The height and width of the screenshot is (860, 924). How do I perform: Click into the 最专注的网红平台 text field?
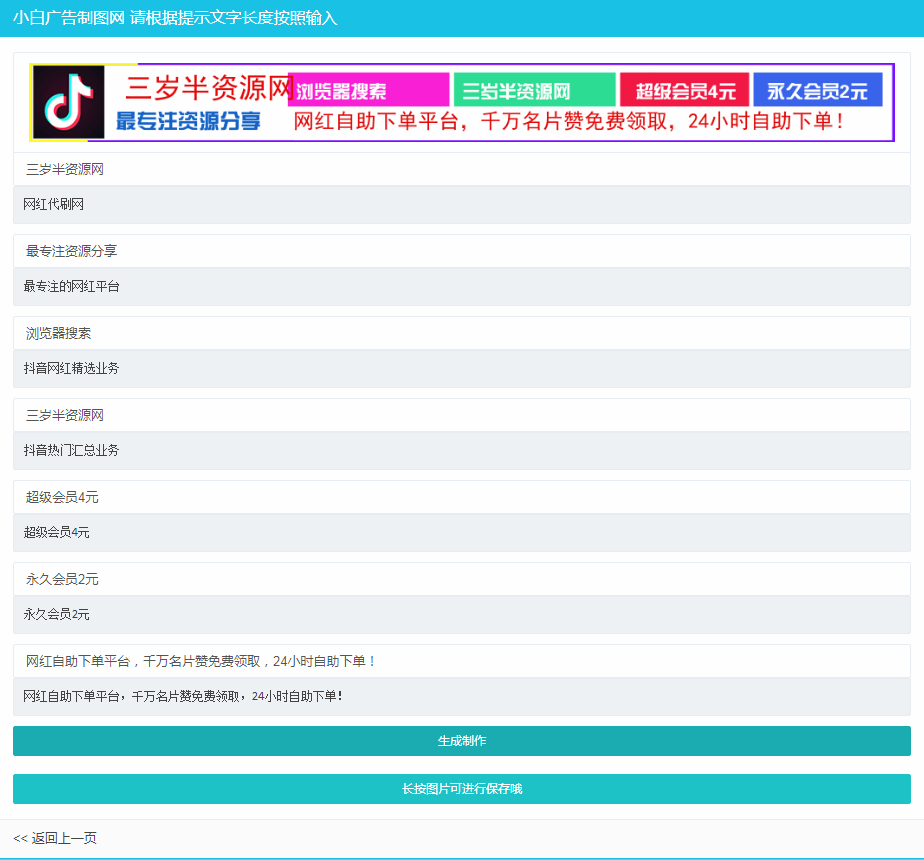461,287
